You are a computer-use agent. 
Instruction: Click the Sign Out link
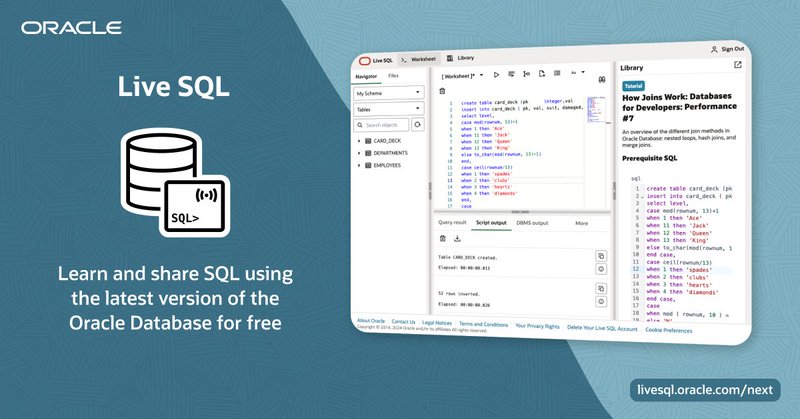(x=733, y=49)
